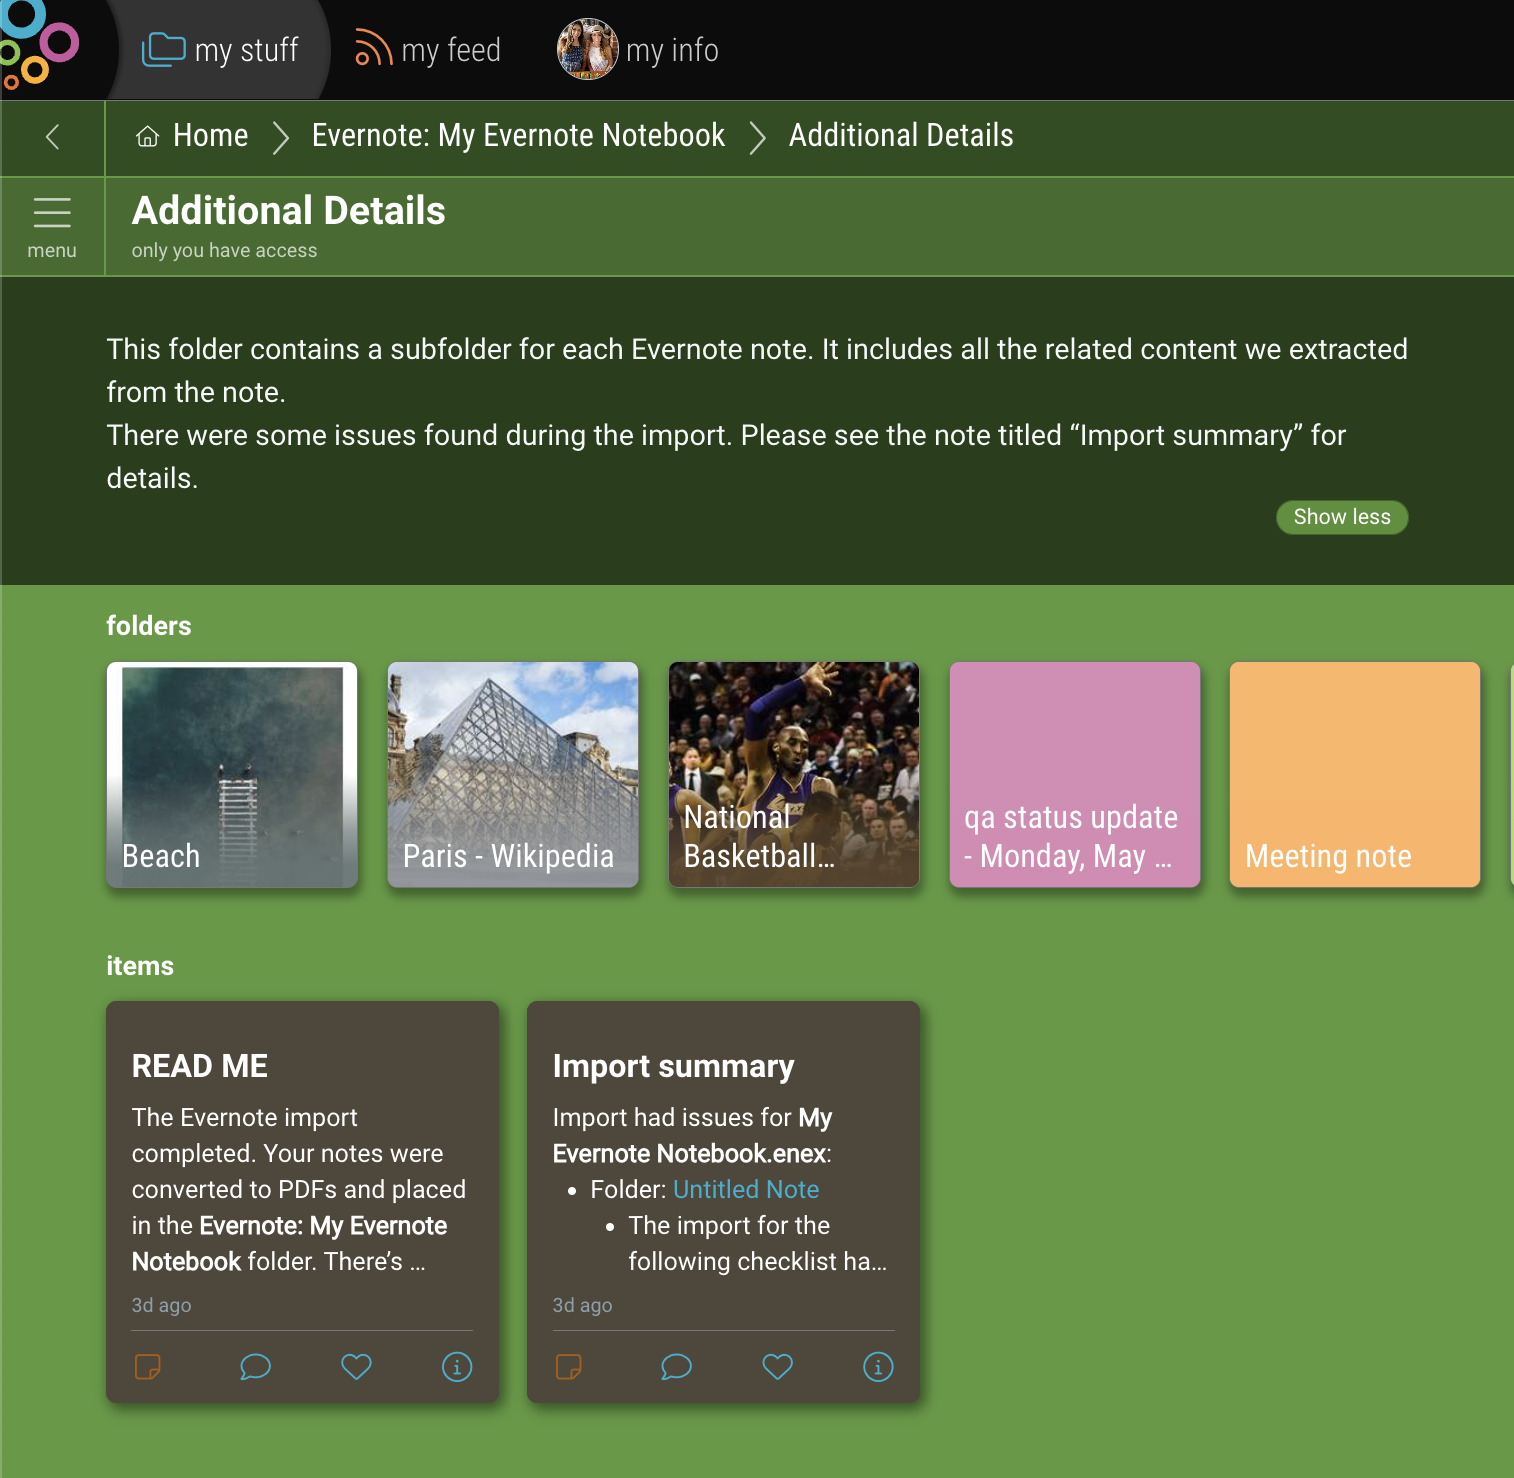
Task: Open the my feed tab
Action: click(428, 50)
